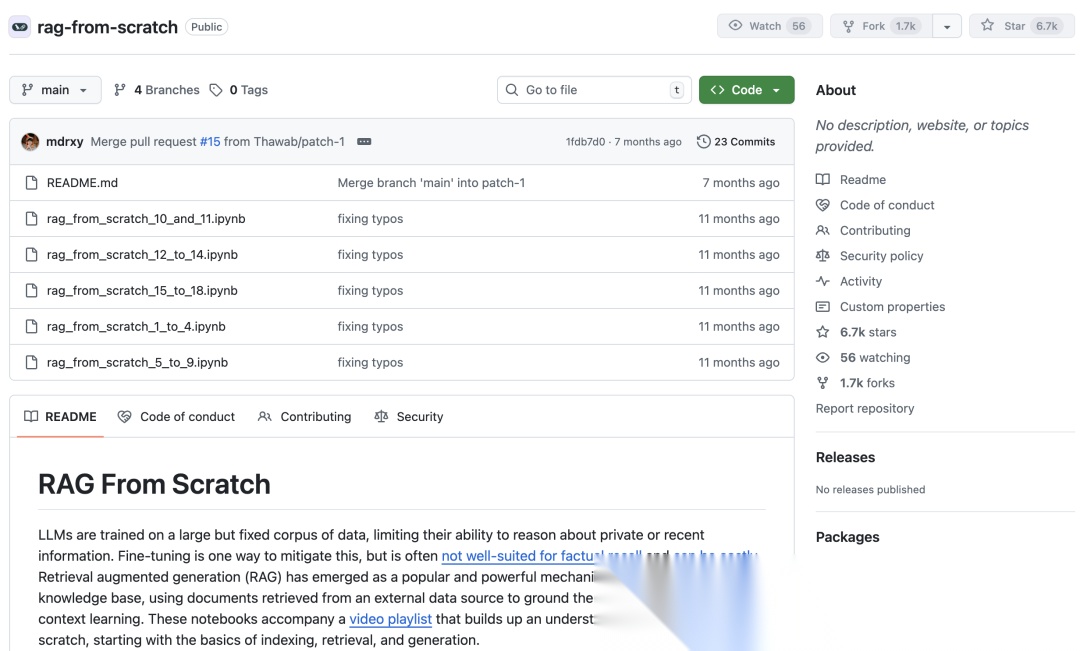Click the mdrxy author name
1080x651 pixels.
pyautogui.click(x=65, y=141)
